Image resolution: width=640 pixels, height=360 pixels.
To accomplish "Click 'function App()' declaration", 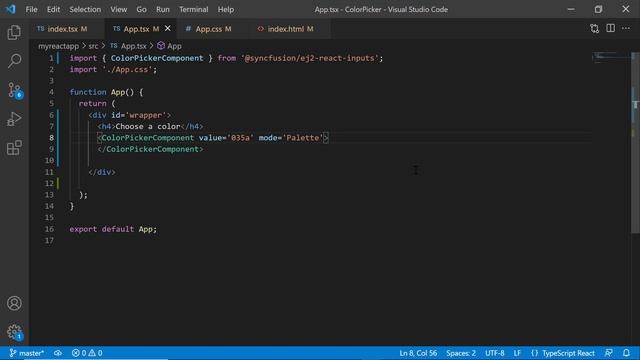I will click(102, 92).
